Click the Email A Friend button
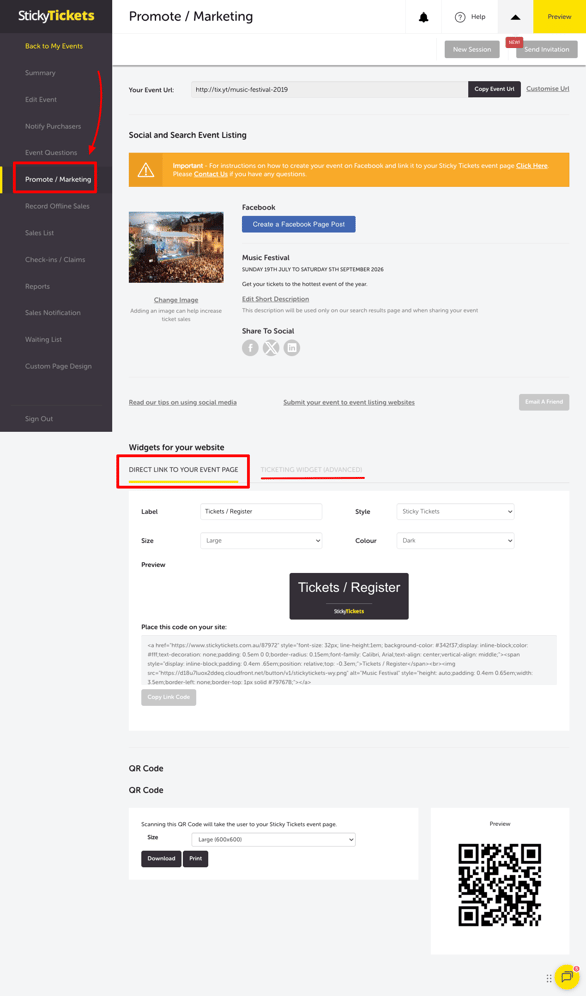Viewport: 586px width, 996px height. coord(543,402)
